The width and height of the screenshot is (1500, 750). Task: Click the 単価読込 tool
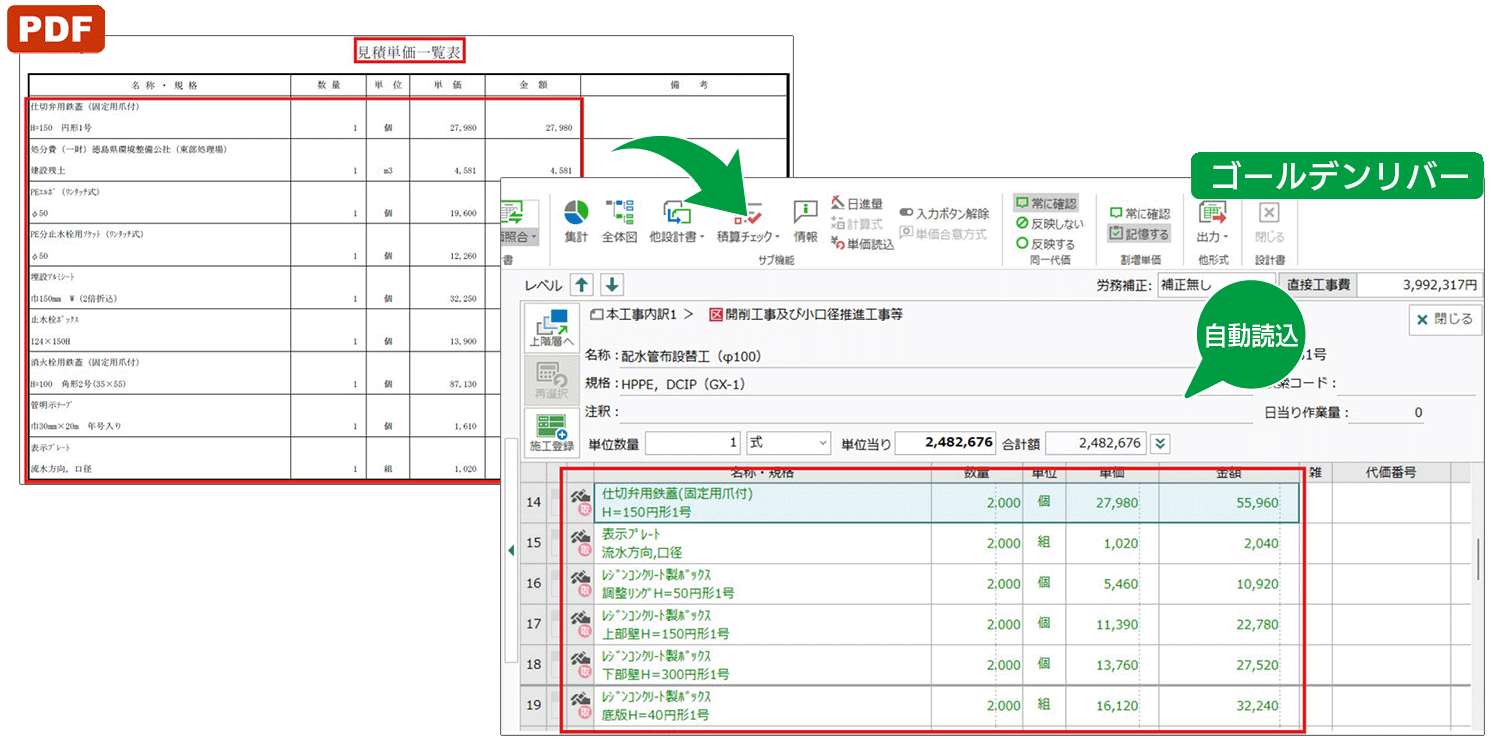point(863,244)
